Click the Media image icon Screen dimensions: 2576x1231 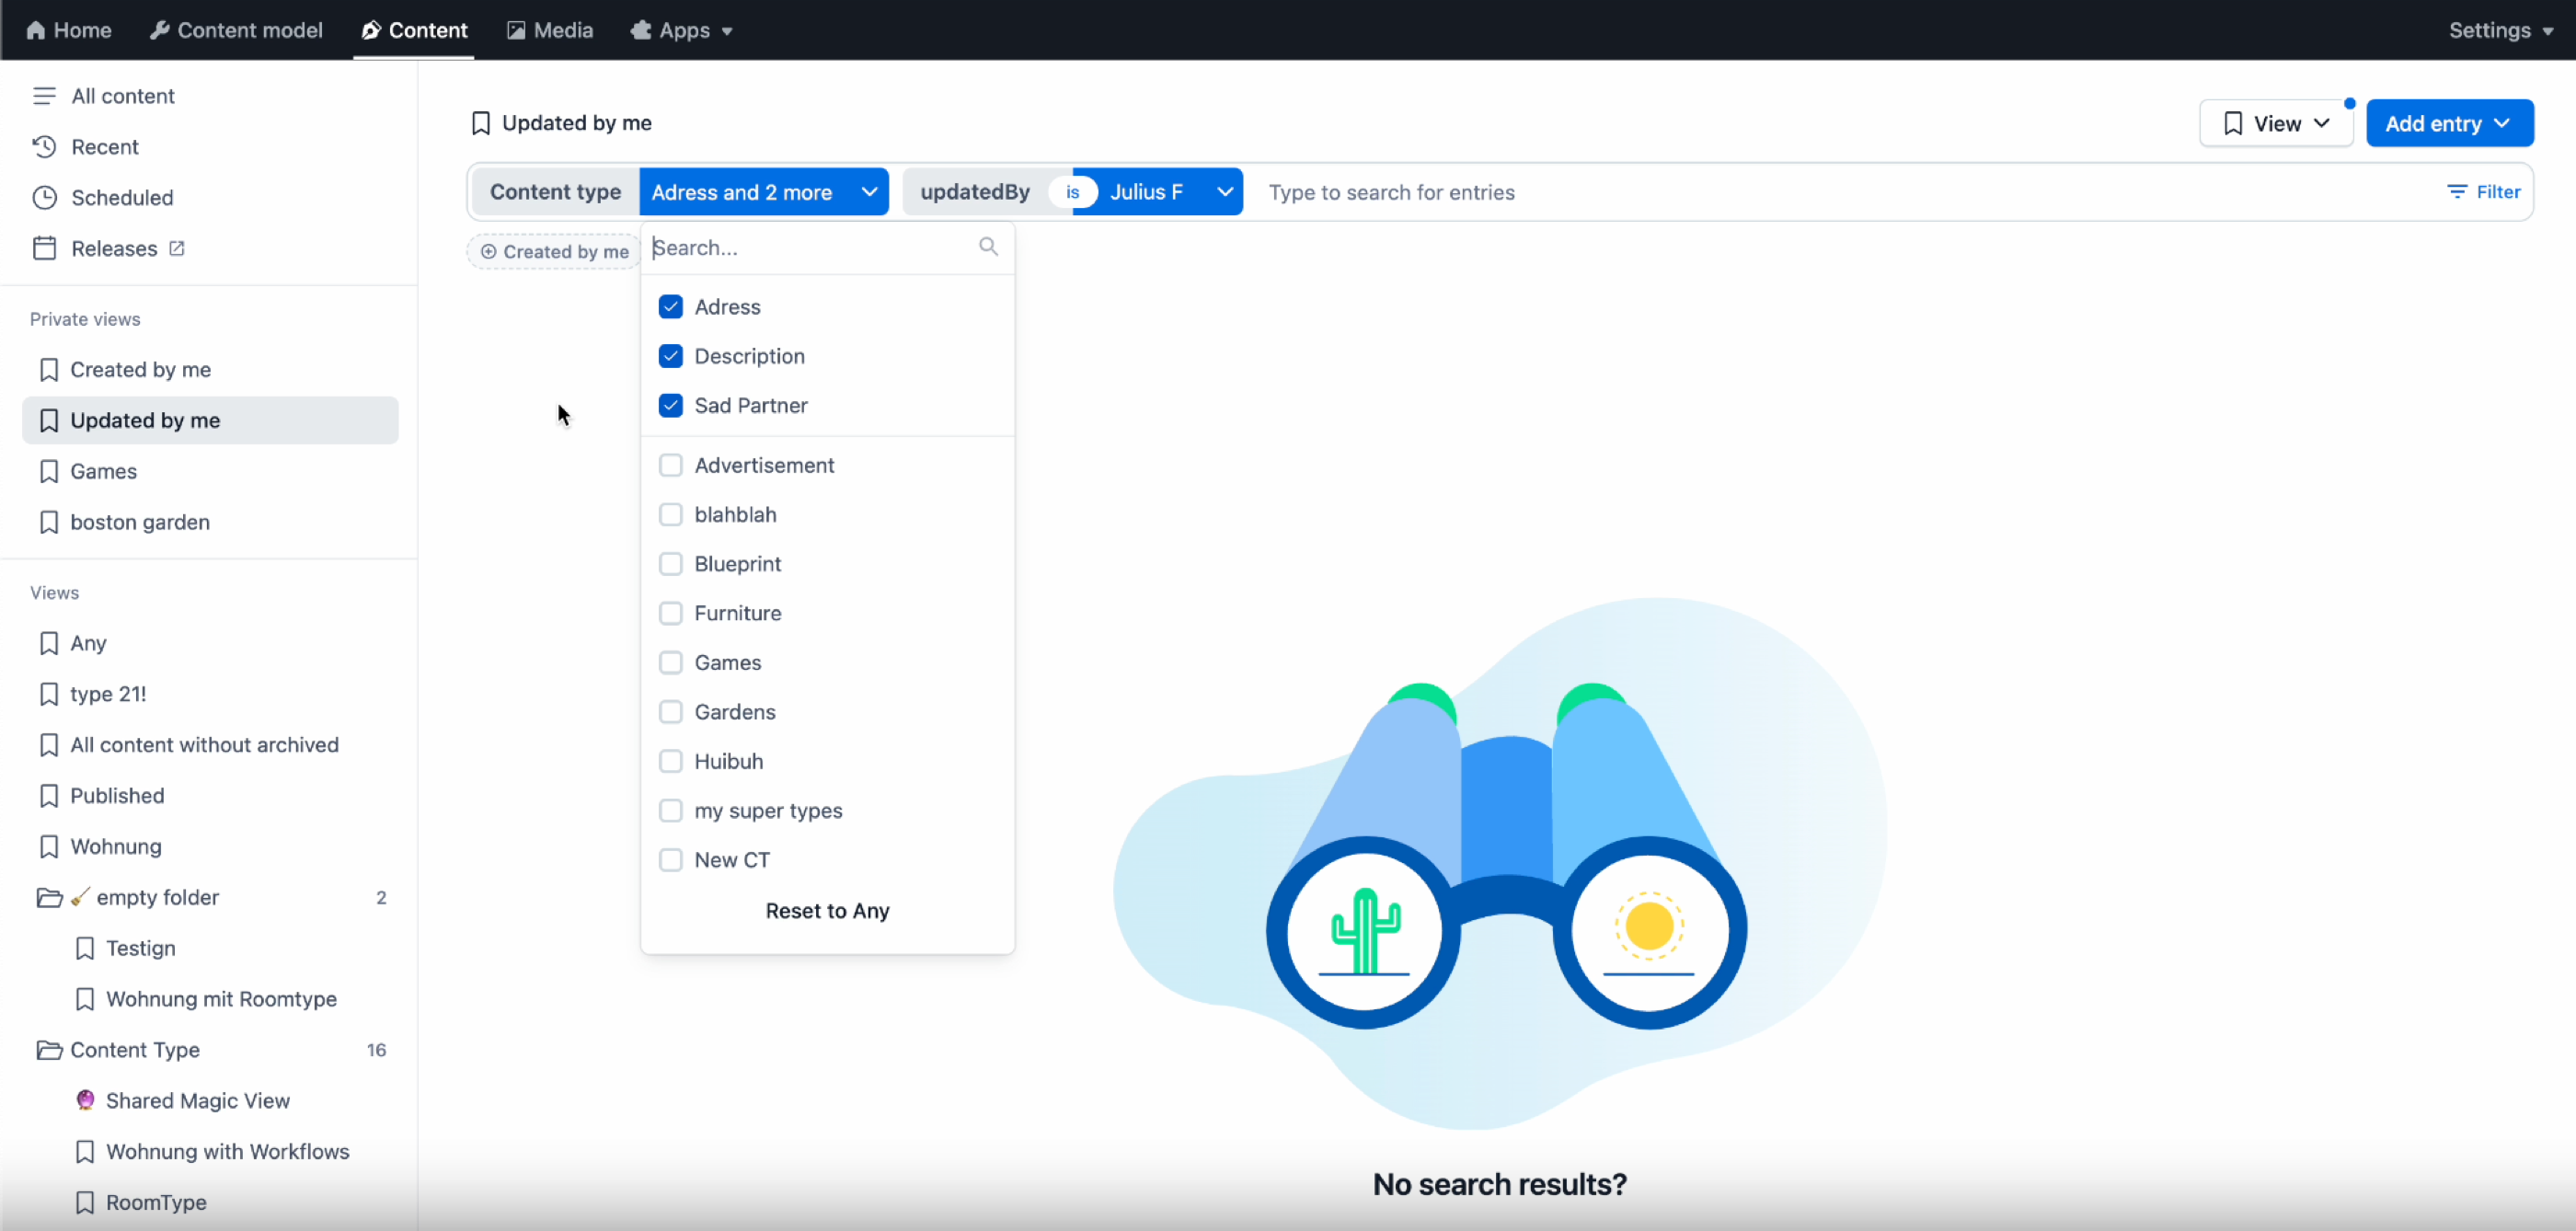pos(516,30)
